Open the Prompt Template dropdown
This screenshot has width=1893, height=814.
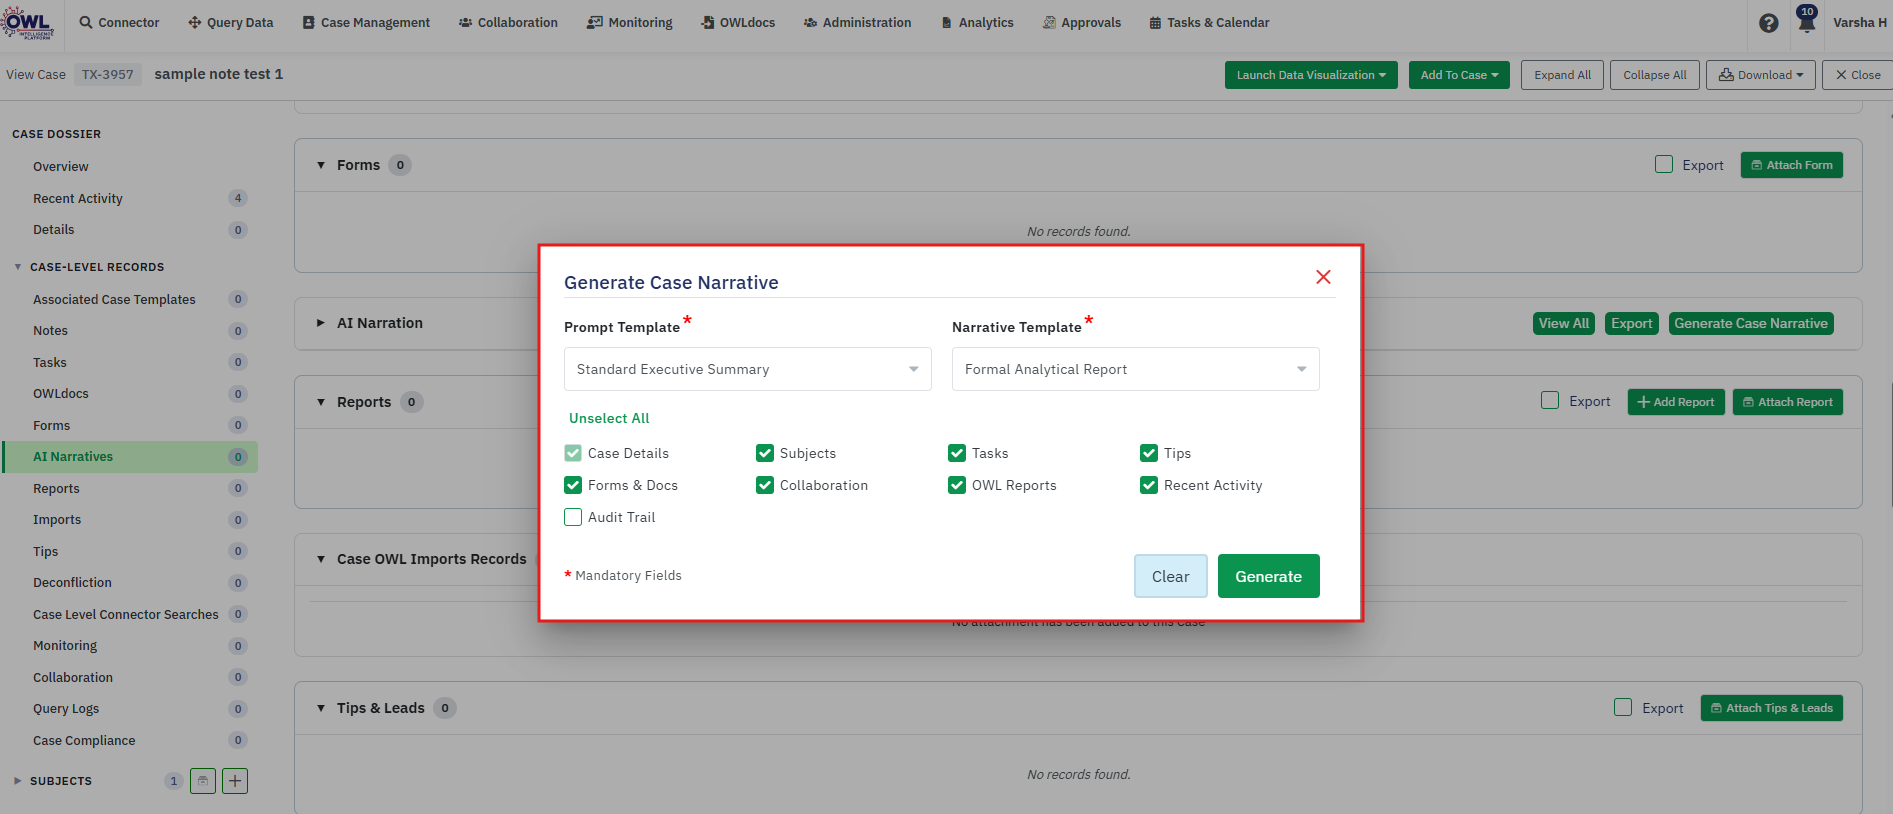[x=748, y=369]
